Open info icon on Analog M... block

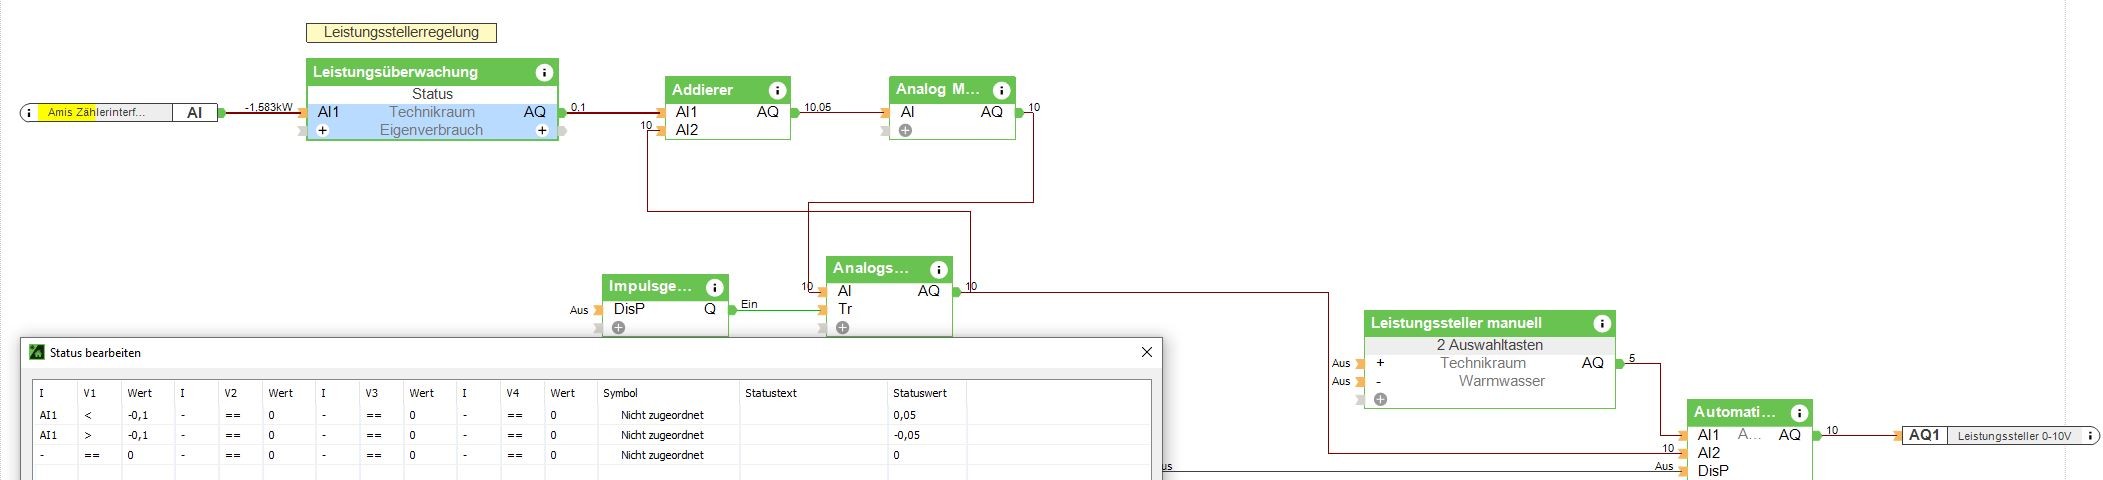(x=1000, y=90)
